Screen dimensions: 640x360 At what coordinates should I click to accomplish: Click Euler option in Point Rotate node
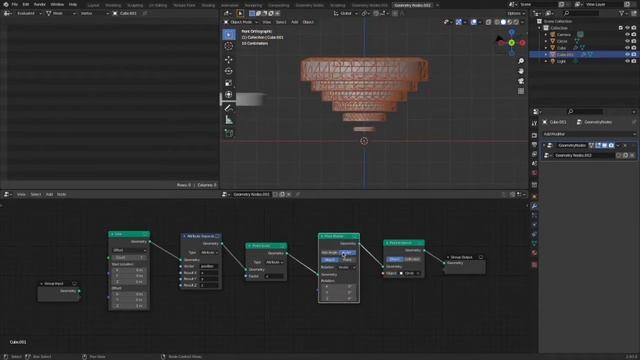(347, 253)
